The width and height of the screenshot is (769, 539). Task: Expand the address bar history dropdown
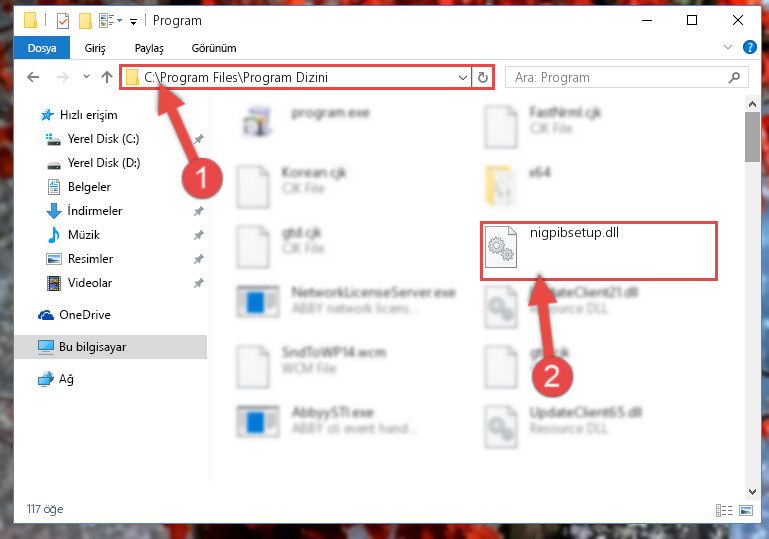click(x=462, y=77)
